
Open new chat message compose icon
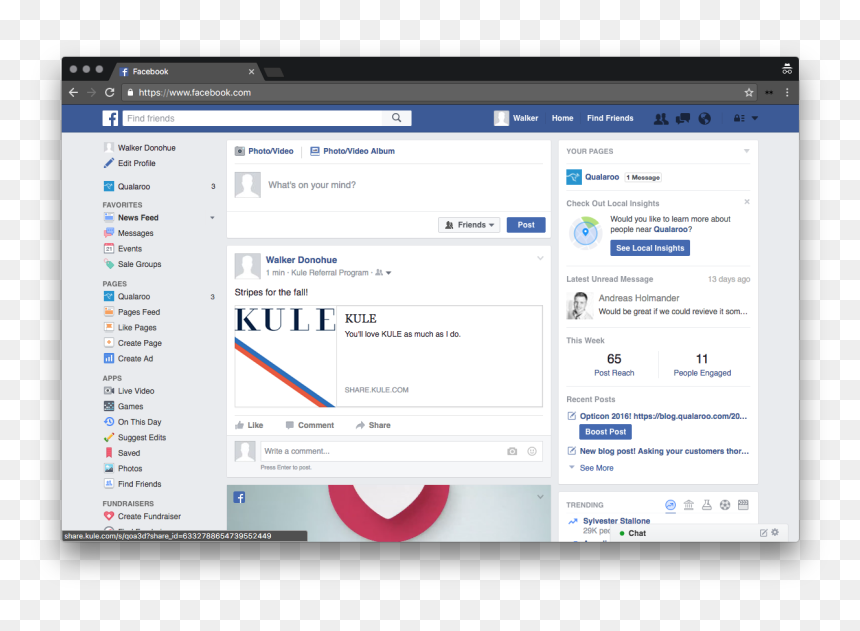[x=763, y=533]
